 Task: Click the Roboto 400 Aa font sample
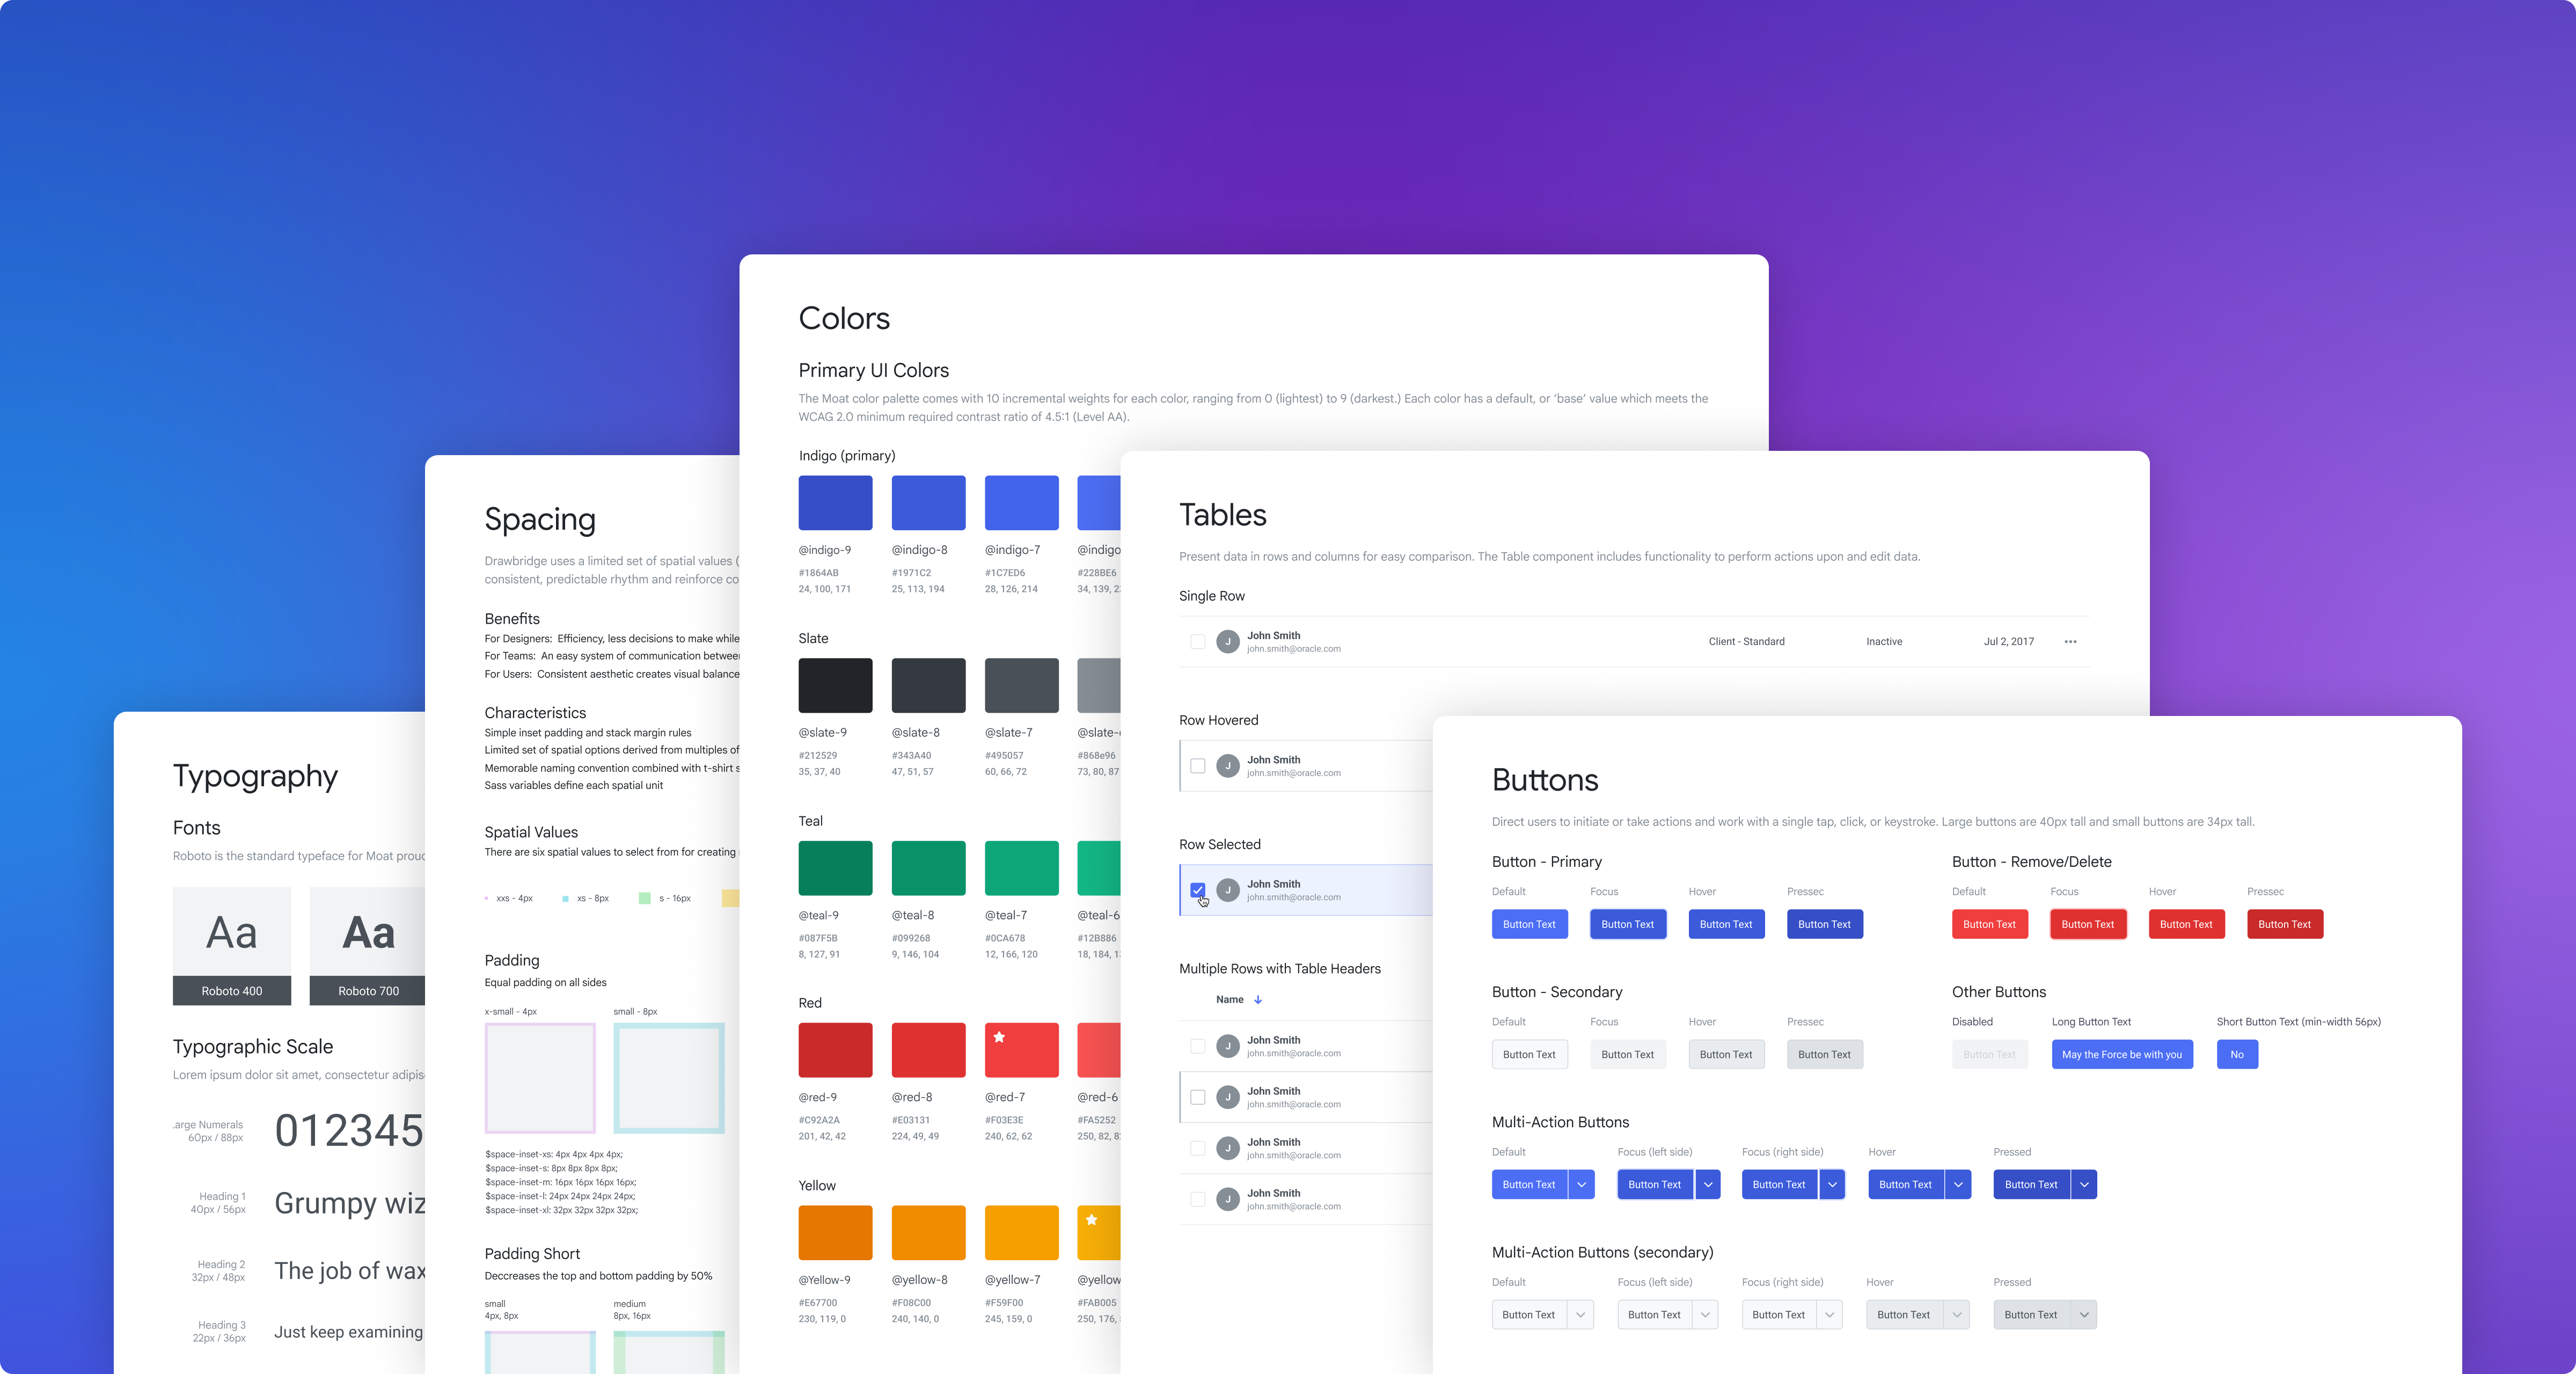tap(232, 932)
